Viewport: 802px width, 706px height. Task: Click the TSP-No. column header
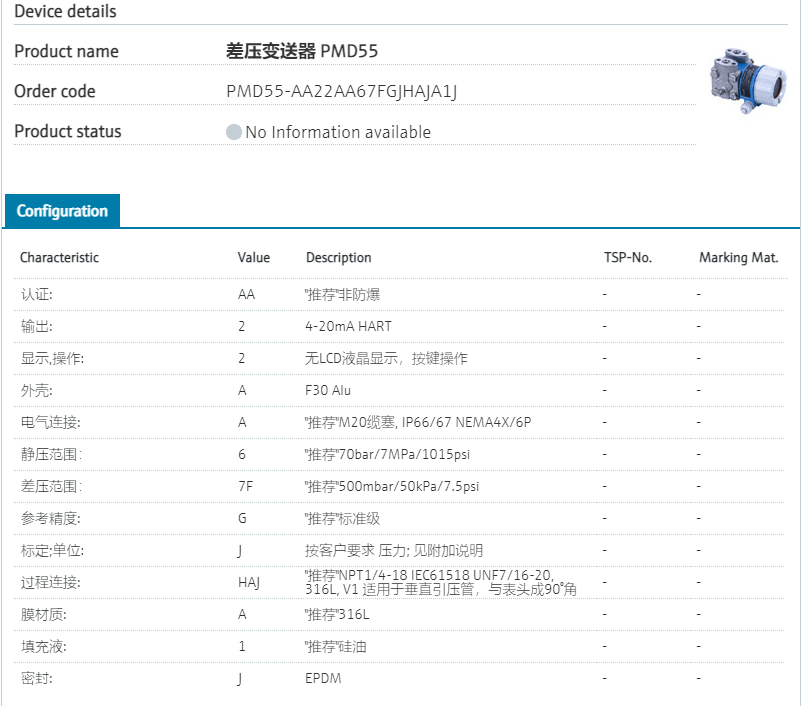click(x=628, y=258)
